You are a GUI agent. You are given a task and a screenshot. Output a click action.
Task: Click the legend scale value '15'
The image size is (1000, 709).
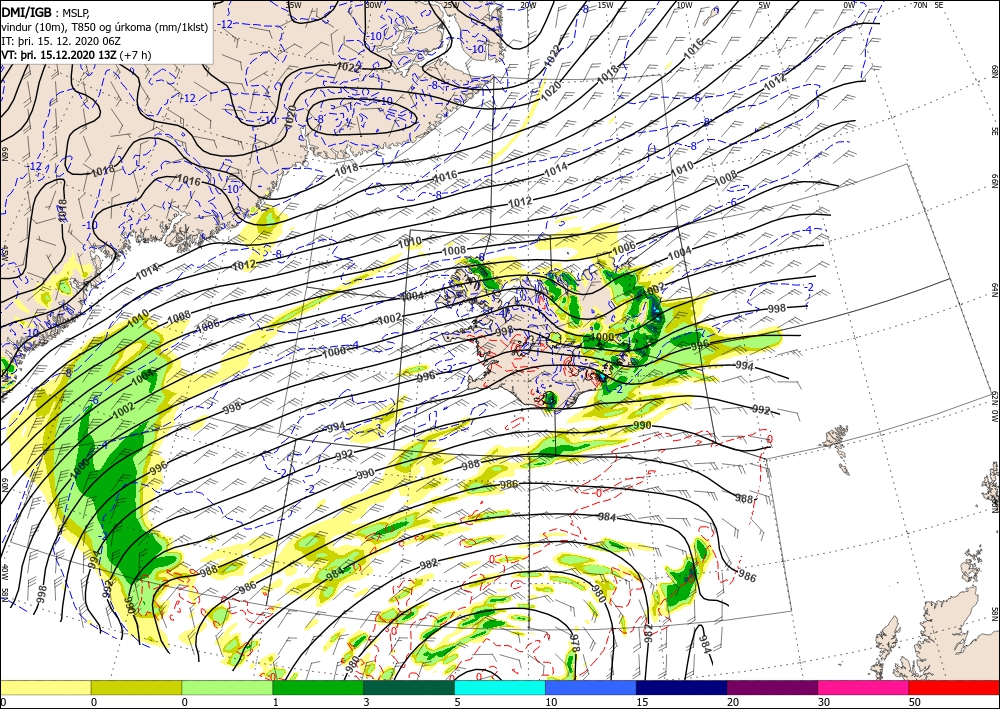click(642, 702)
